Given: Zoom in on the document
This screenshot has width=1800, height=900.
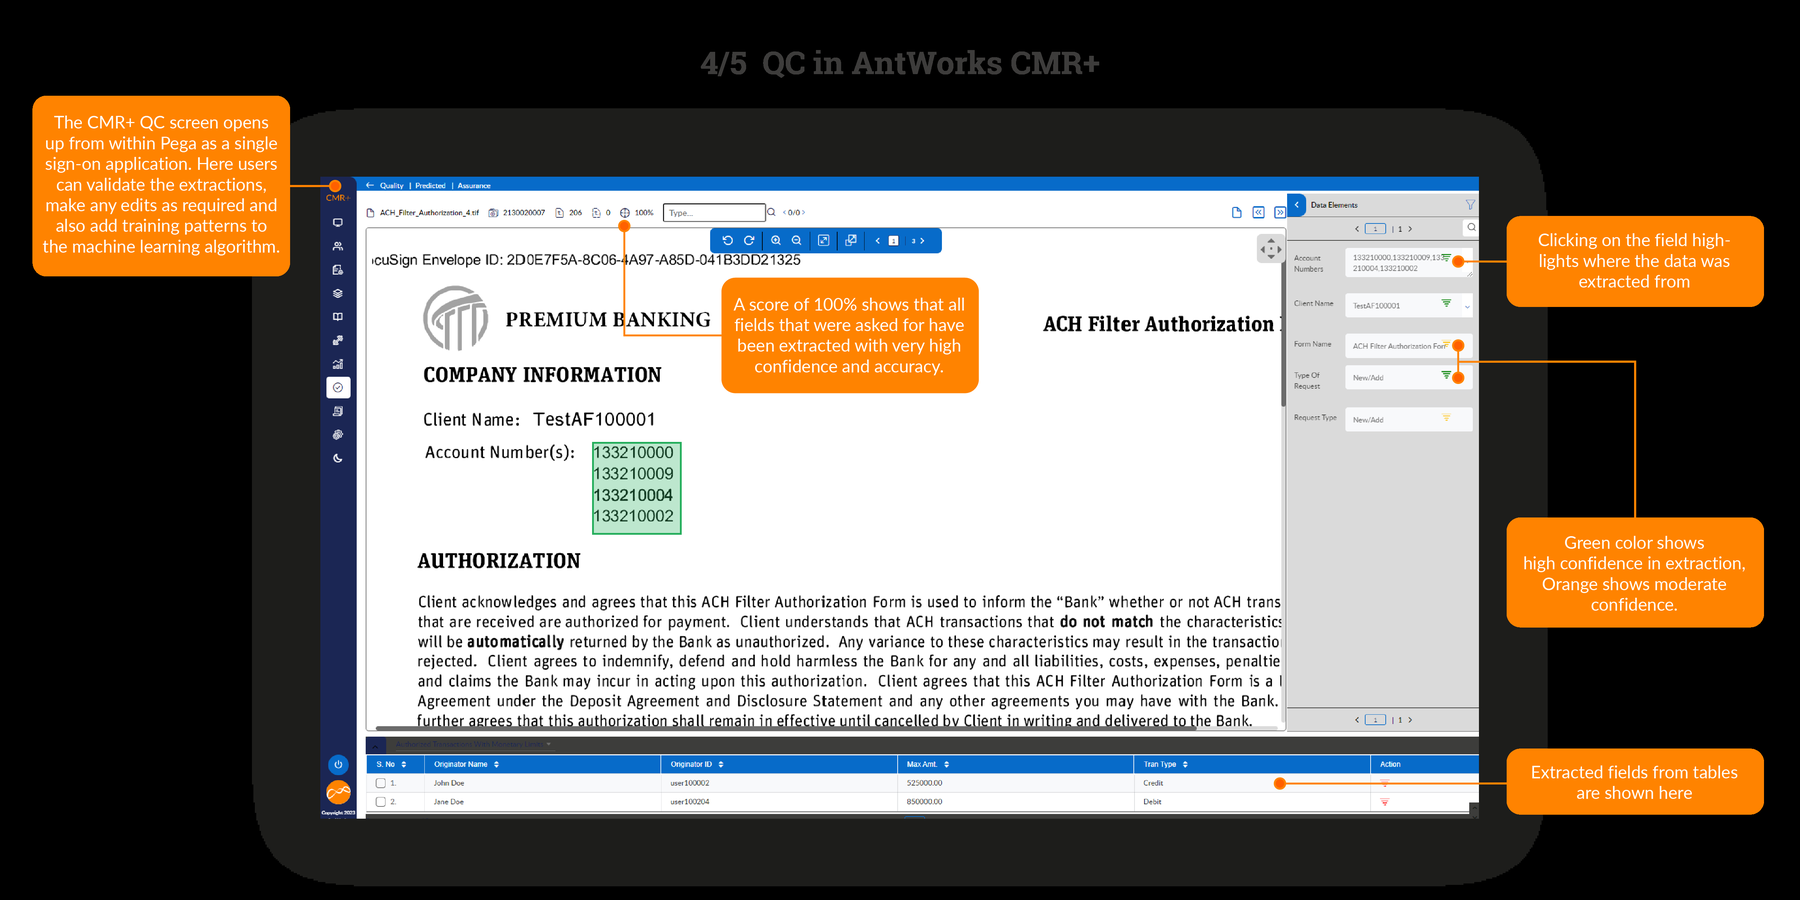Looking at the screenshot, I should [x=776, y=240].
